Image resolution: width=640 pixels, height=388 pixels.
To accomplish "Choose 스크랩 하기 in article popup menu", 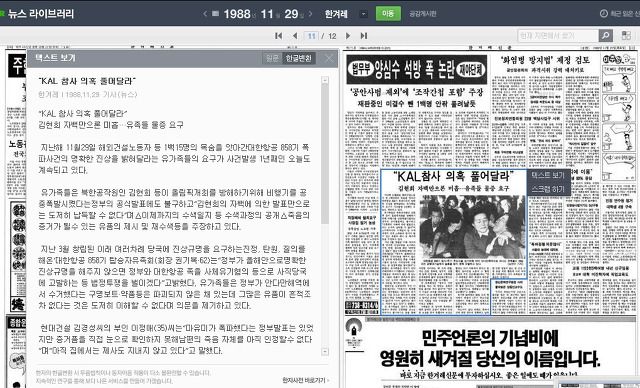I will [548, 189].
